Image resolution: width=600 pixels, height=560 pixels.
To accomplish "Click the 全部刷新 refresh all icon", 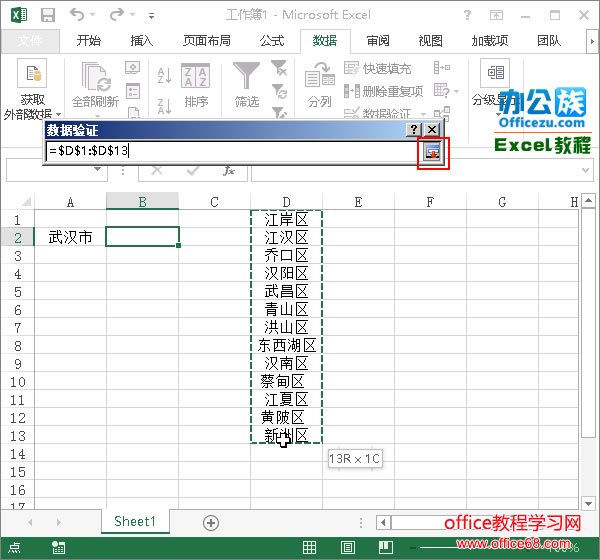I will (x=96, y=76).
